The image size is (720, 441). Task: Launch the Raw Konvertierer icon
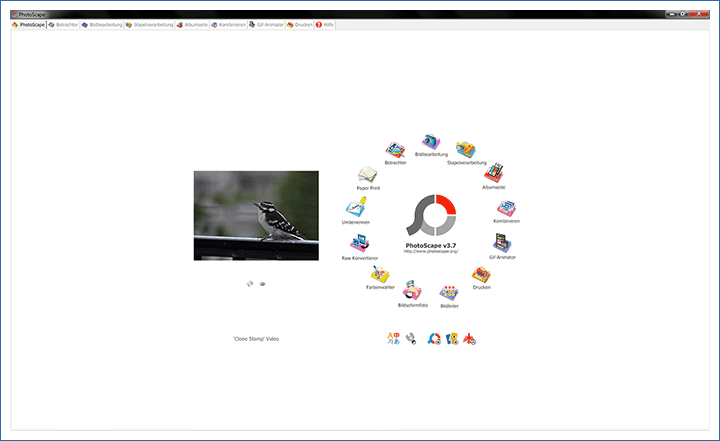pos(360,243)
